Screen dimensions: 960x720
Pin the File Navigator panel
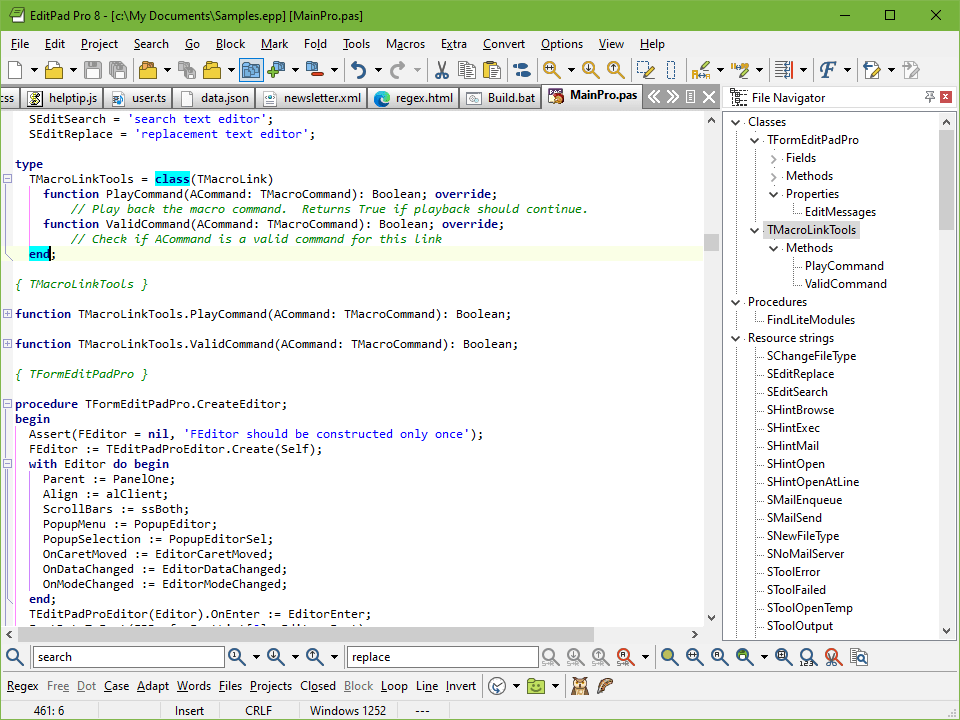tap(929, 97)
